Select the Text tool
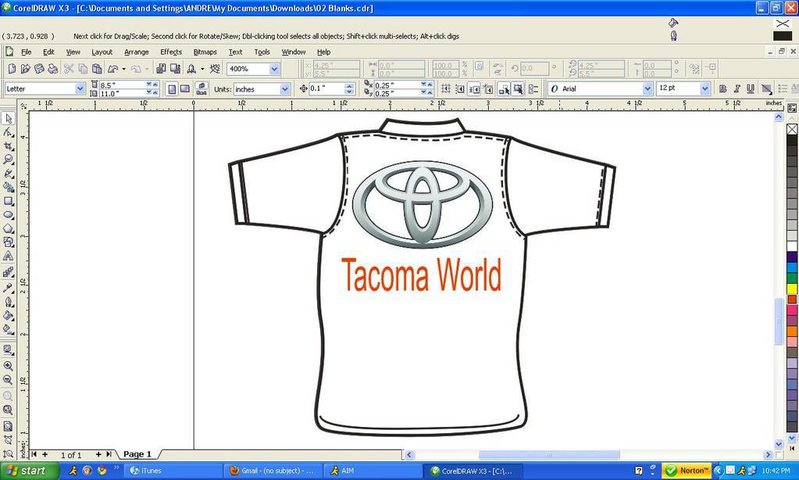This screenshot has height=480, width=799. point(8,256)
